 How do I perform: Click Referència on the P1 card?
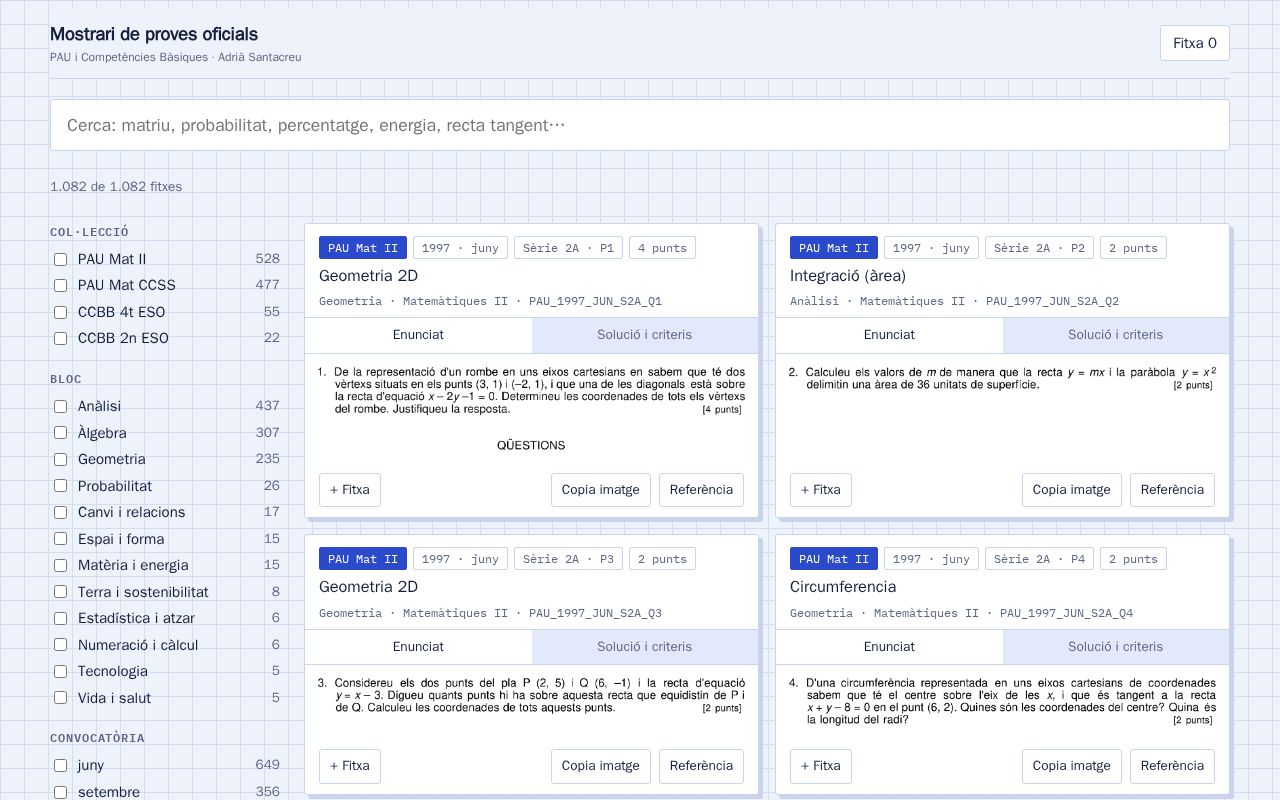click(x=701, y=490)
